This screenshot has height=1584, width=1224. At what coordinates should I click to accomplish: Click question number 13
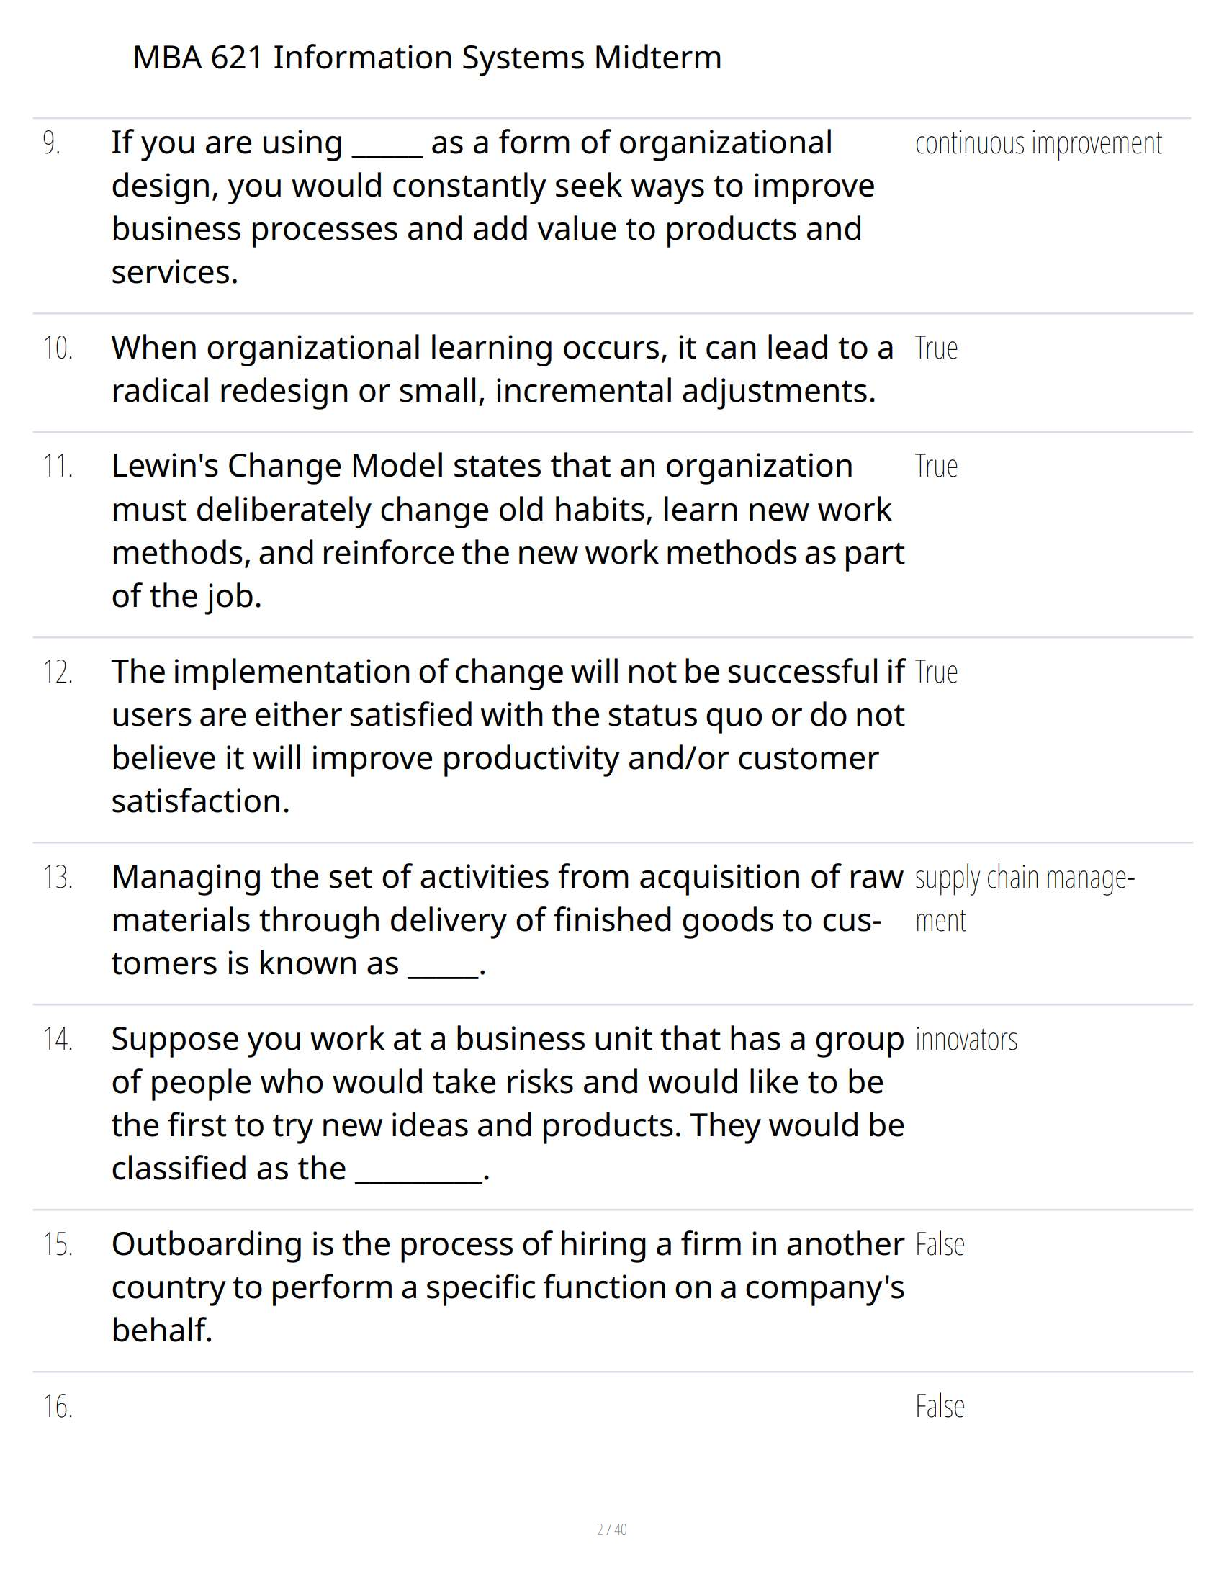(x=58, y=877)
